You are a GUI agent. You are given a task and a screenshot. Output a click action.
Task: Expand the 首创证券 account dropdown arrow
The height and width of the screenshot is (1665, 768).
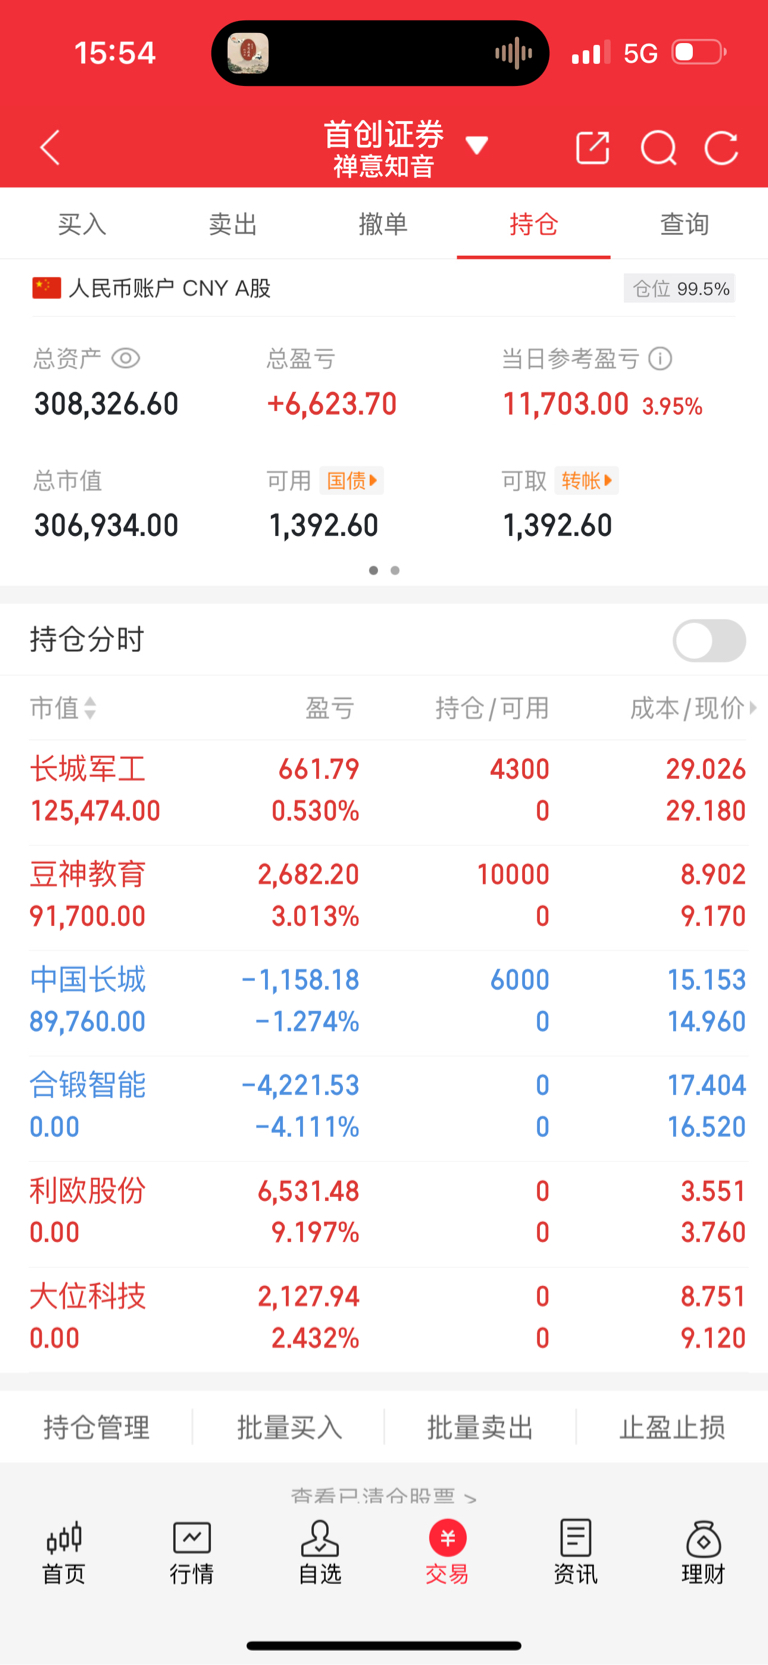[x=477, y=146]
